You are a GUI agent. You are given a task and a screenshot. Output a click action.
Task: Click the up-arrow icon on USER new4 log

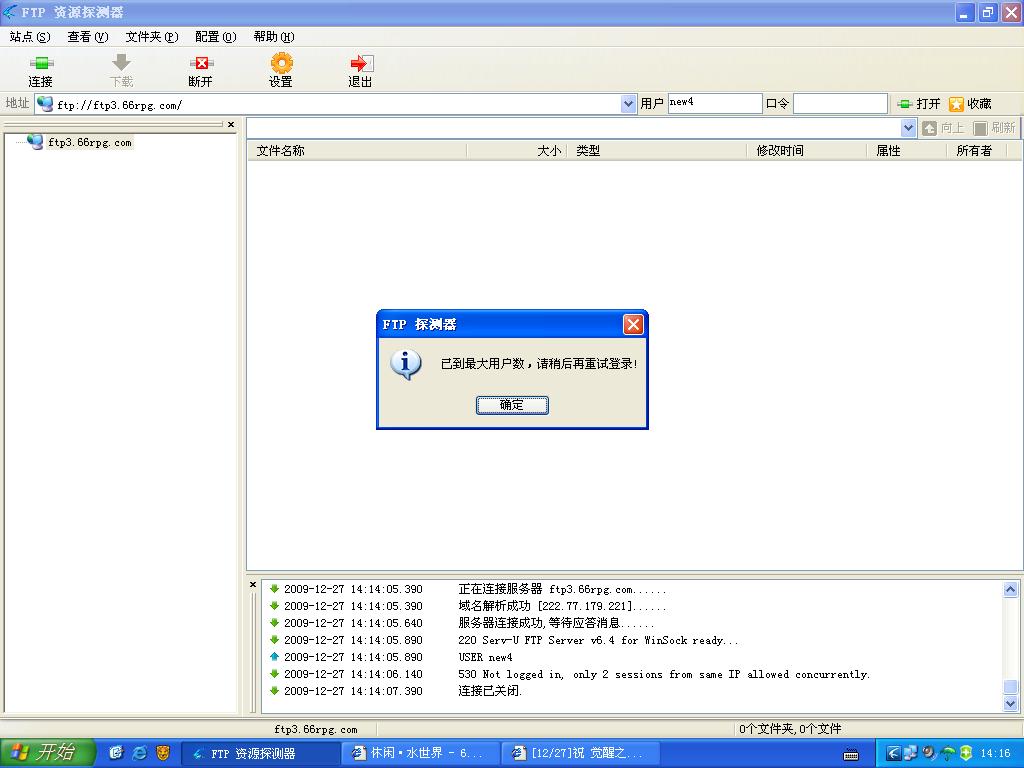(274, 656)
